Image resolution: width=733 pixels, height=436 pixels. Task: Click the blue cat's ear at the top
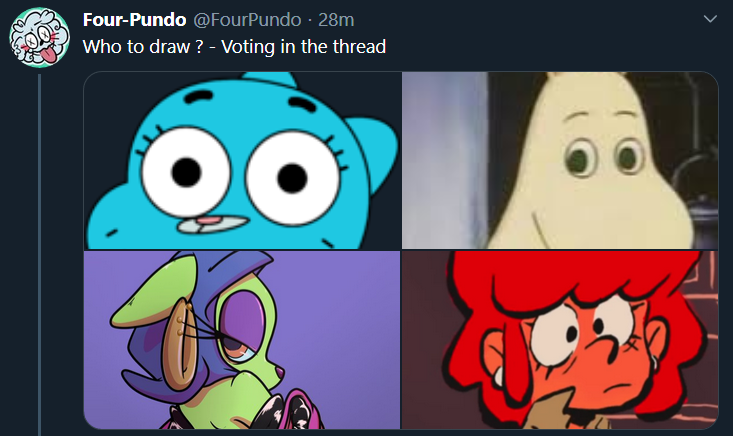[x=270, y=78]
